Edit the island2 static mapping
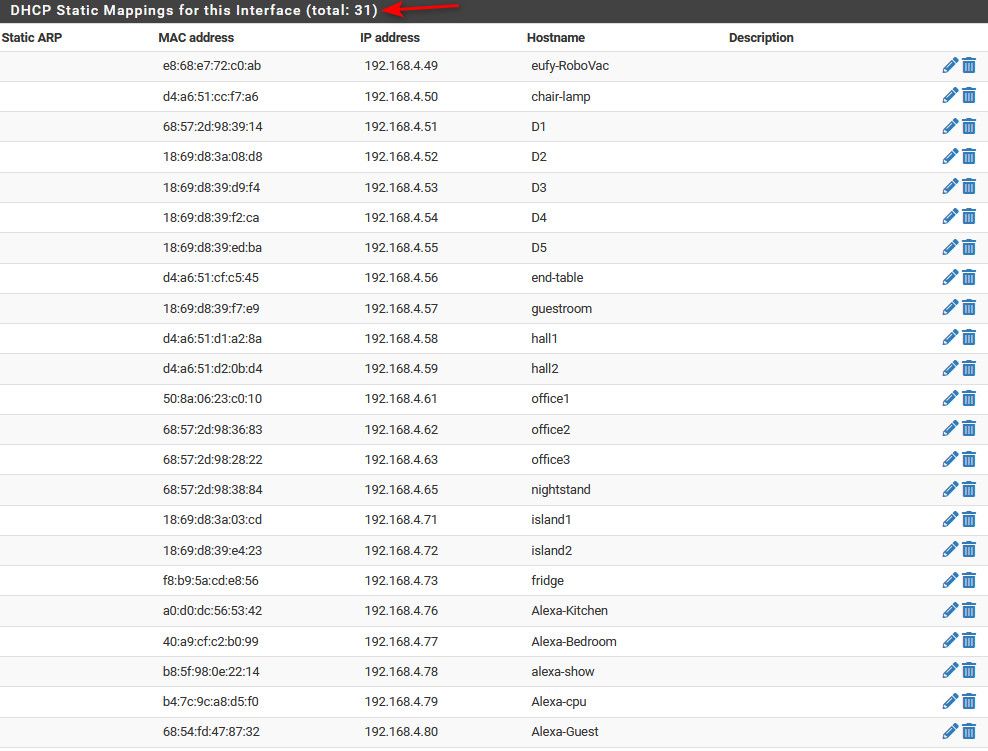 950,549
